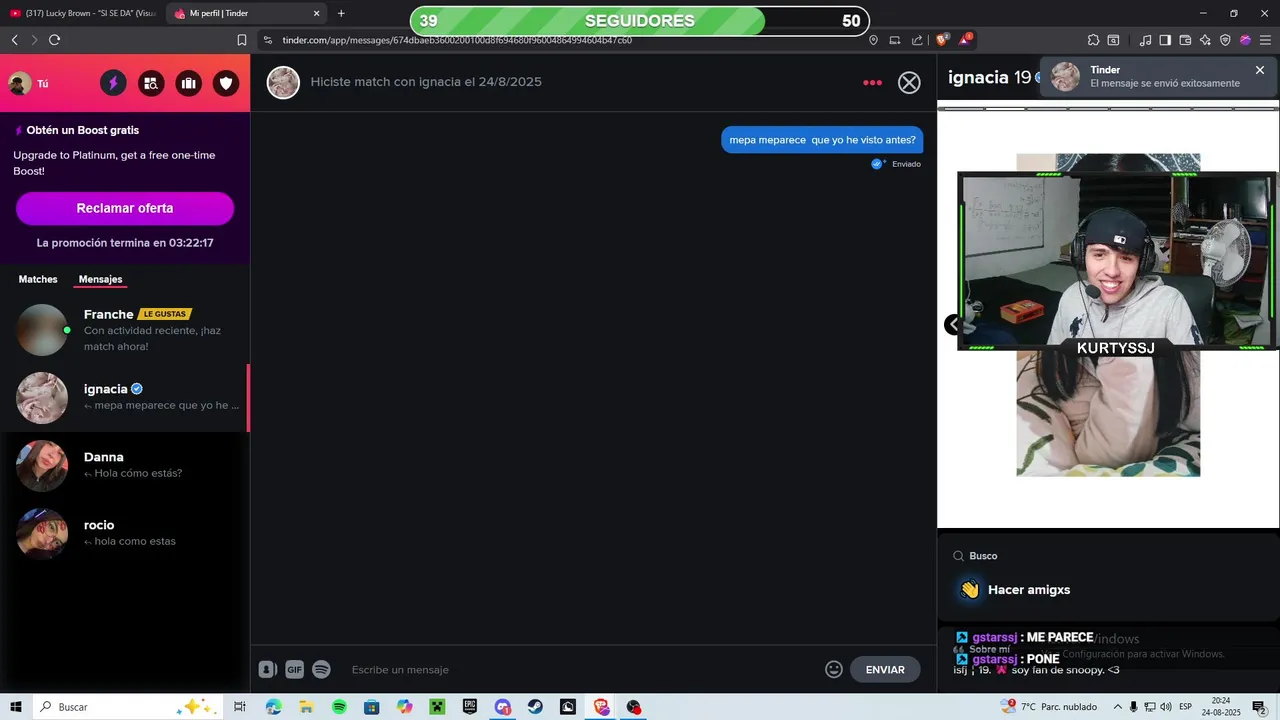Open the rocio conversation

(125, 533)
